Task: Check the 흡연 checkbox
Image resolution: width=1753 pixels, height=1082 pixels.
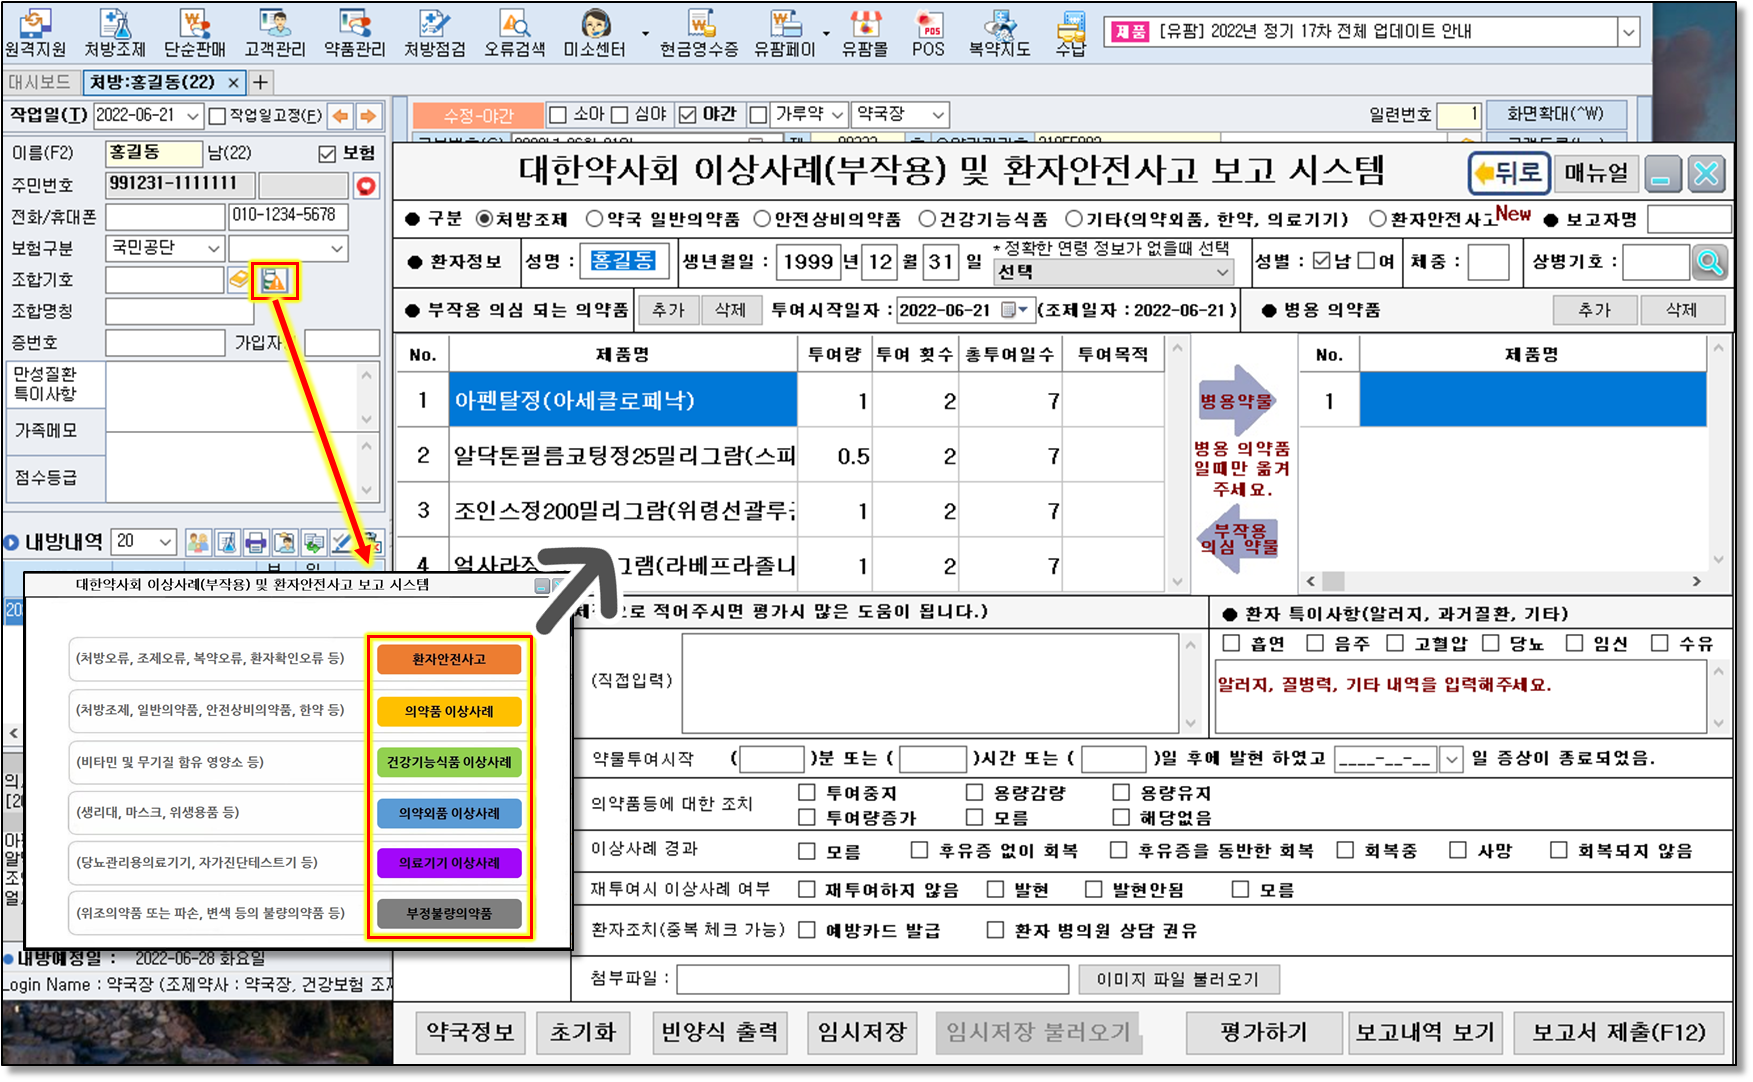Action: click(1231, 643)
